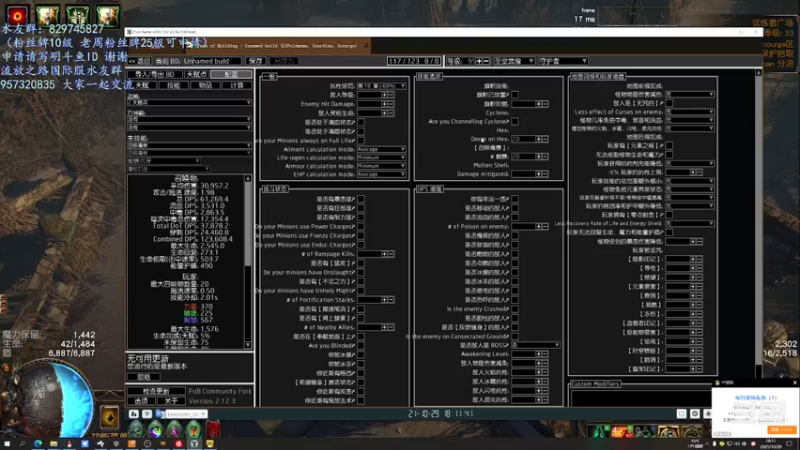The width and height of the screenshot is (800, 450).
Task: Click the 选项 options button
Action: click(141, 401)
